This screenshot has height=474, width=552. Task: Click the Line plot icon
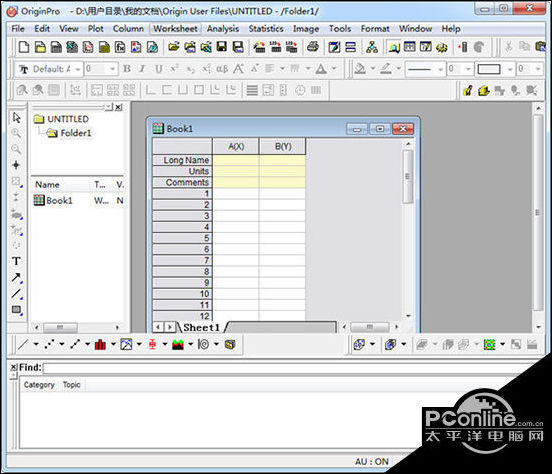pos(23,344)
